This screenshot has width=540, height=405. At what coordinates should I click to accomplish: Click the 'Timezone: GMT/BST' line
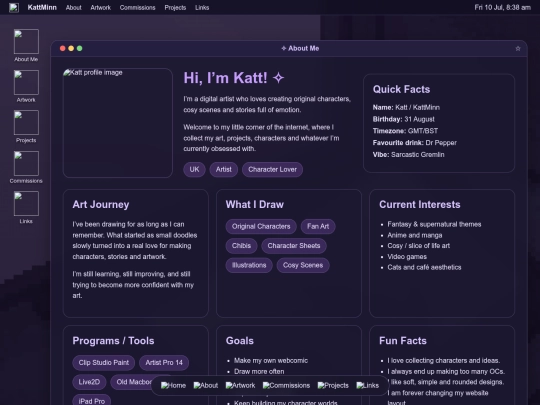point(405,131)
